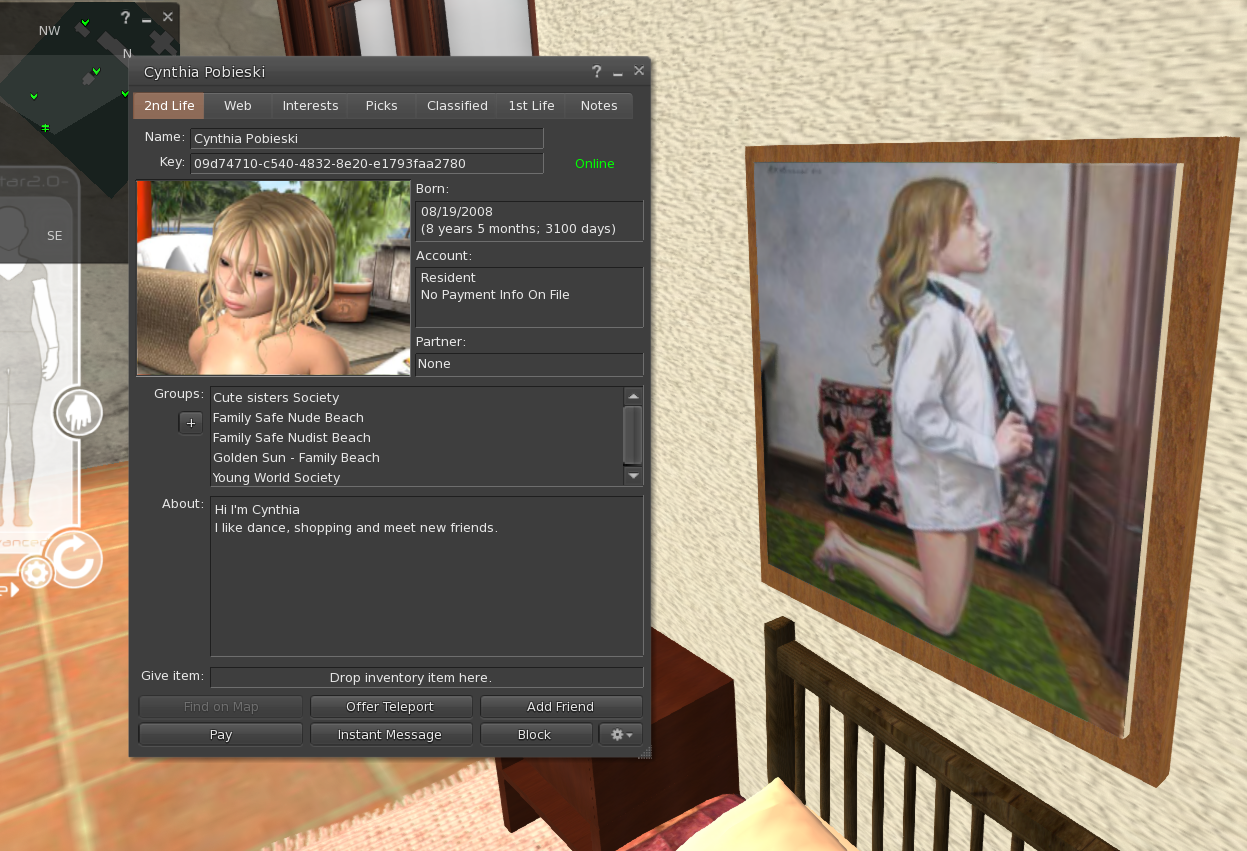Viewport: 1247px width, 851px height.
Task: Start an Instant Message
Action: pos(390,735)
